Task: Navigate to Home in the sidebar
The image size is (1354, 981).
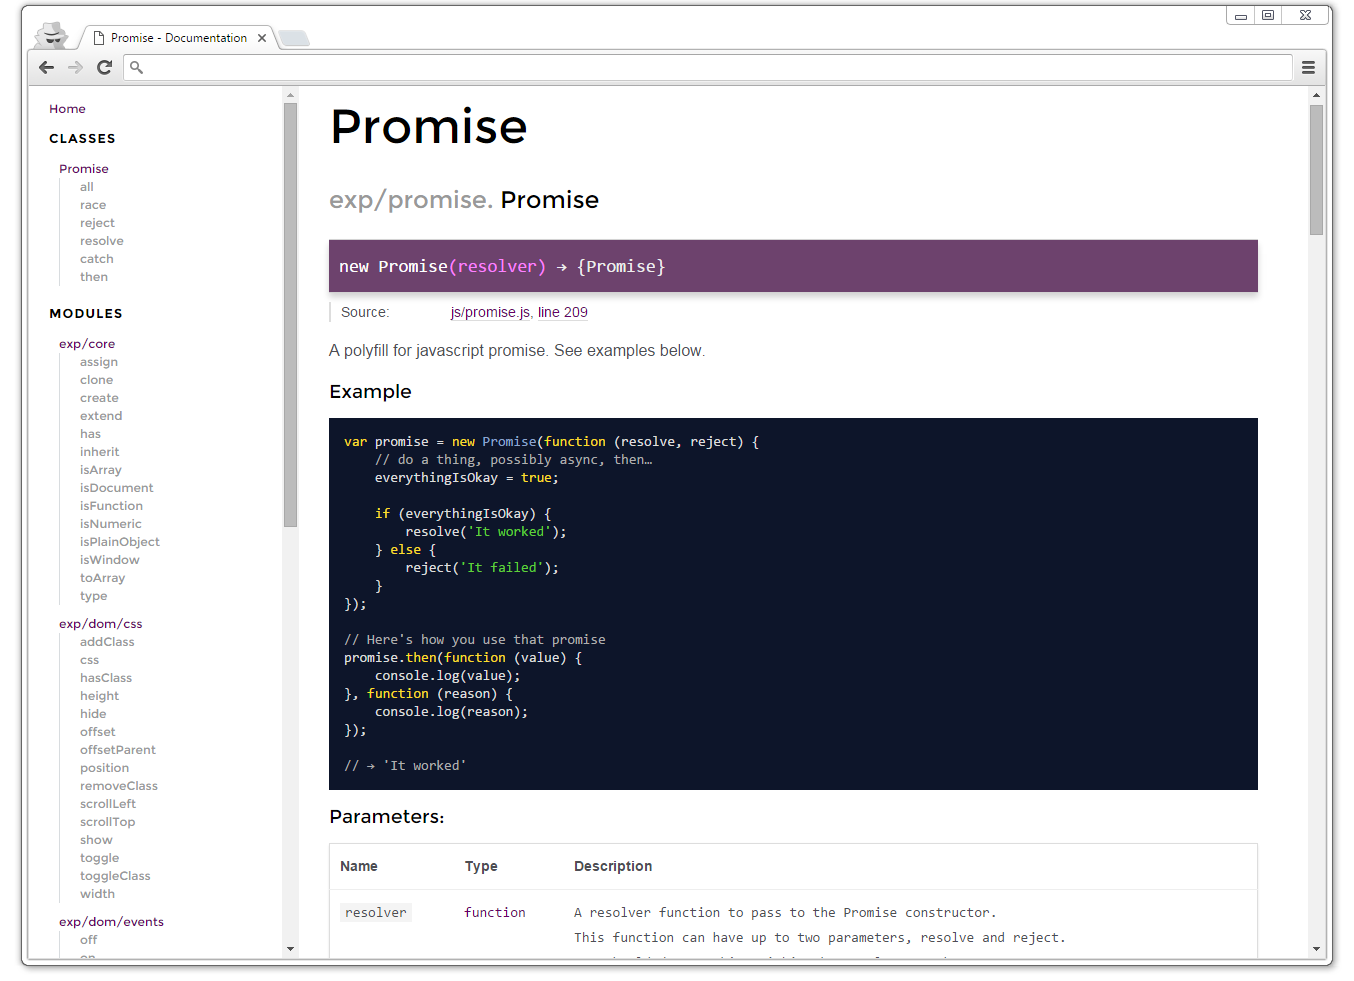Action: 67,108
